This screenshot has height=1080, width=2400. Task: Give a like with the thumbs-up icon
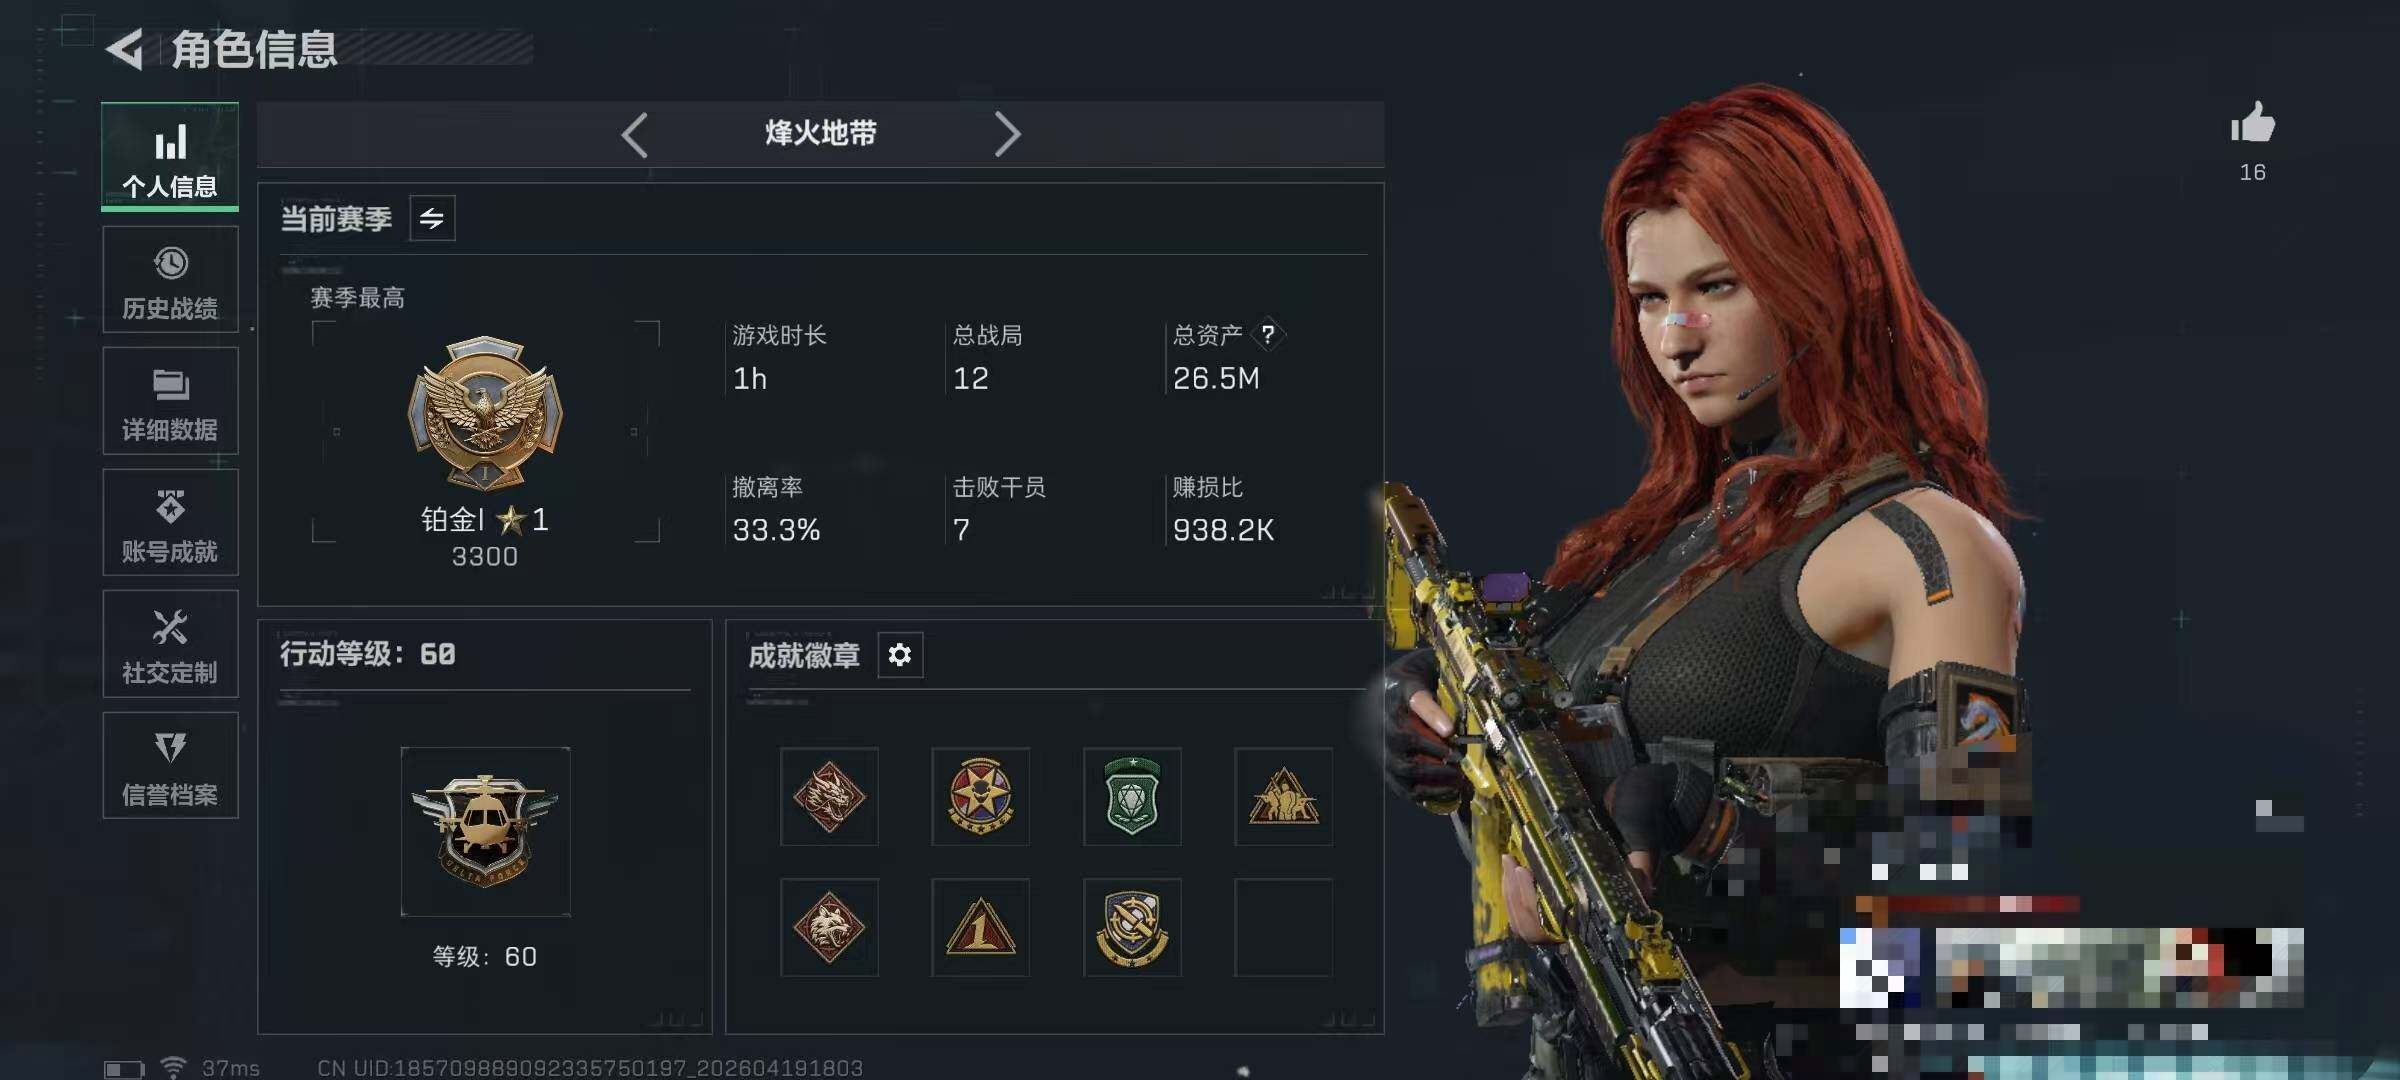pos(2252,124)
